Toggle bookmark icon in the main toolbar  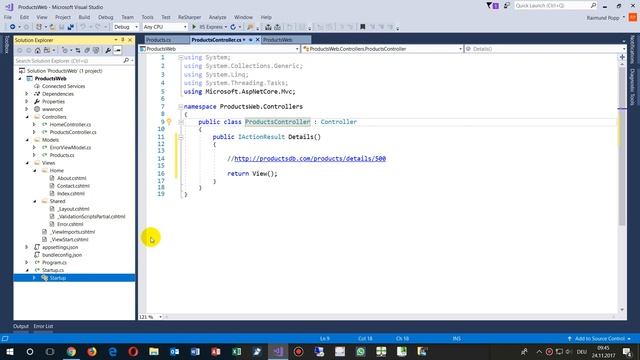click(x=362, y=27)
